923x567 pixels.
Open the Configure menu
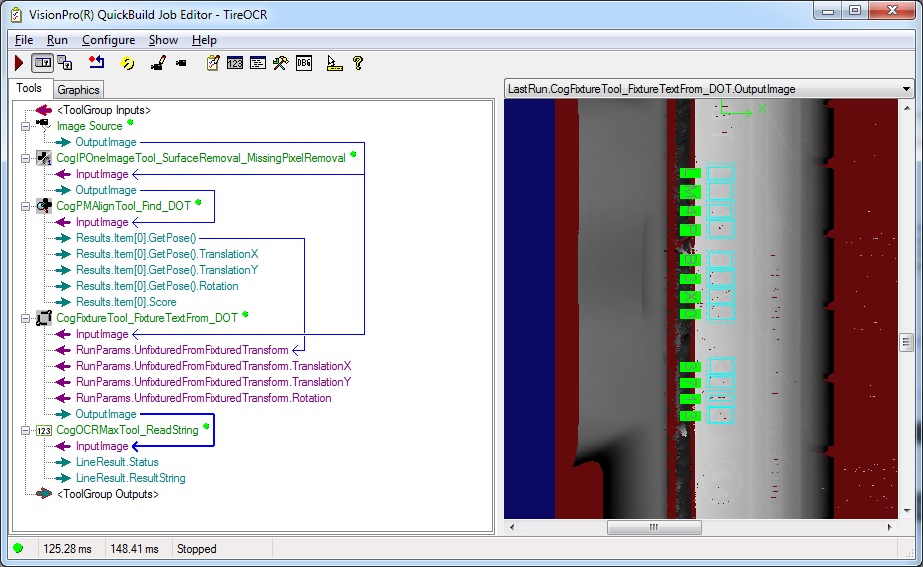(108, 40)
